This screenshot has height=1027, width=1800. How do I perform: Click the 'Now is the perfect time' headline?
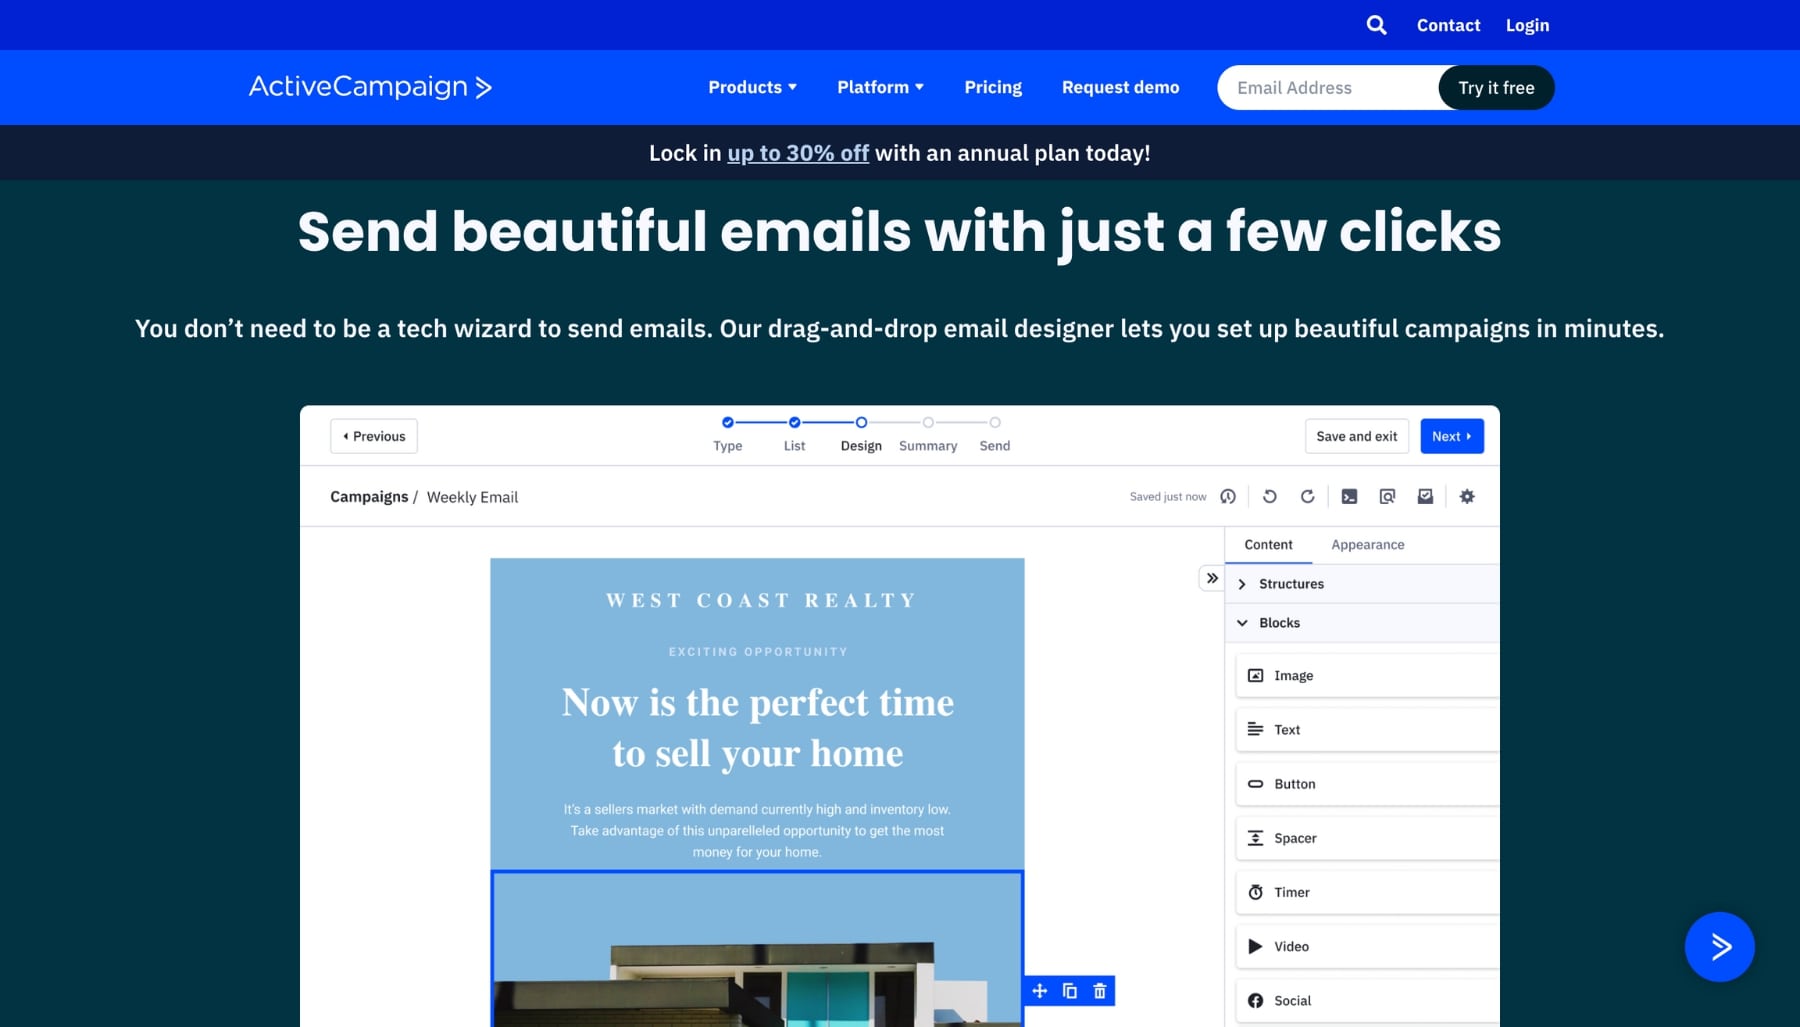(x=757, y=728)
